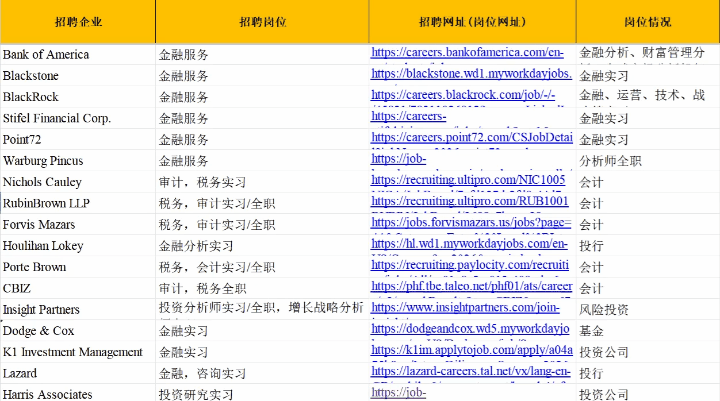Screen dimensions: 720x401
Task: Select Forvis Mazars' 会计 status cell
Action: click(648, 225)
